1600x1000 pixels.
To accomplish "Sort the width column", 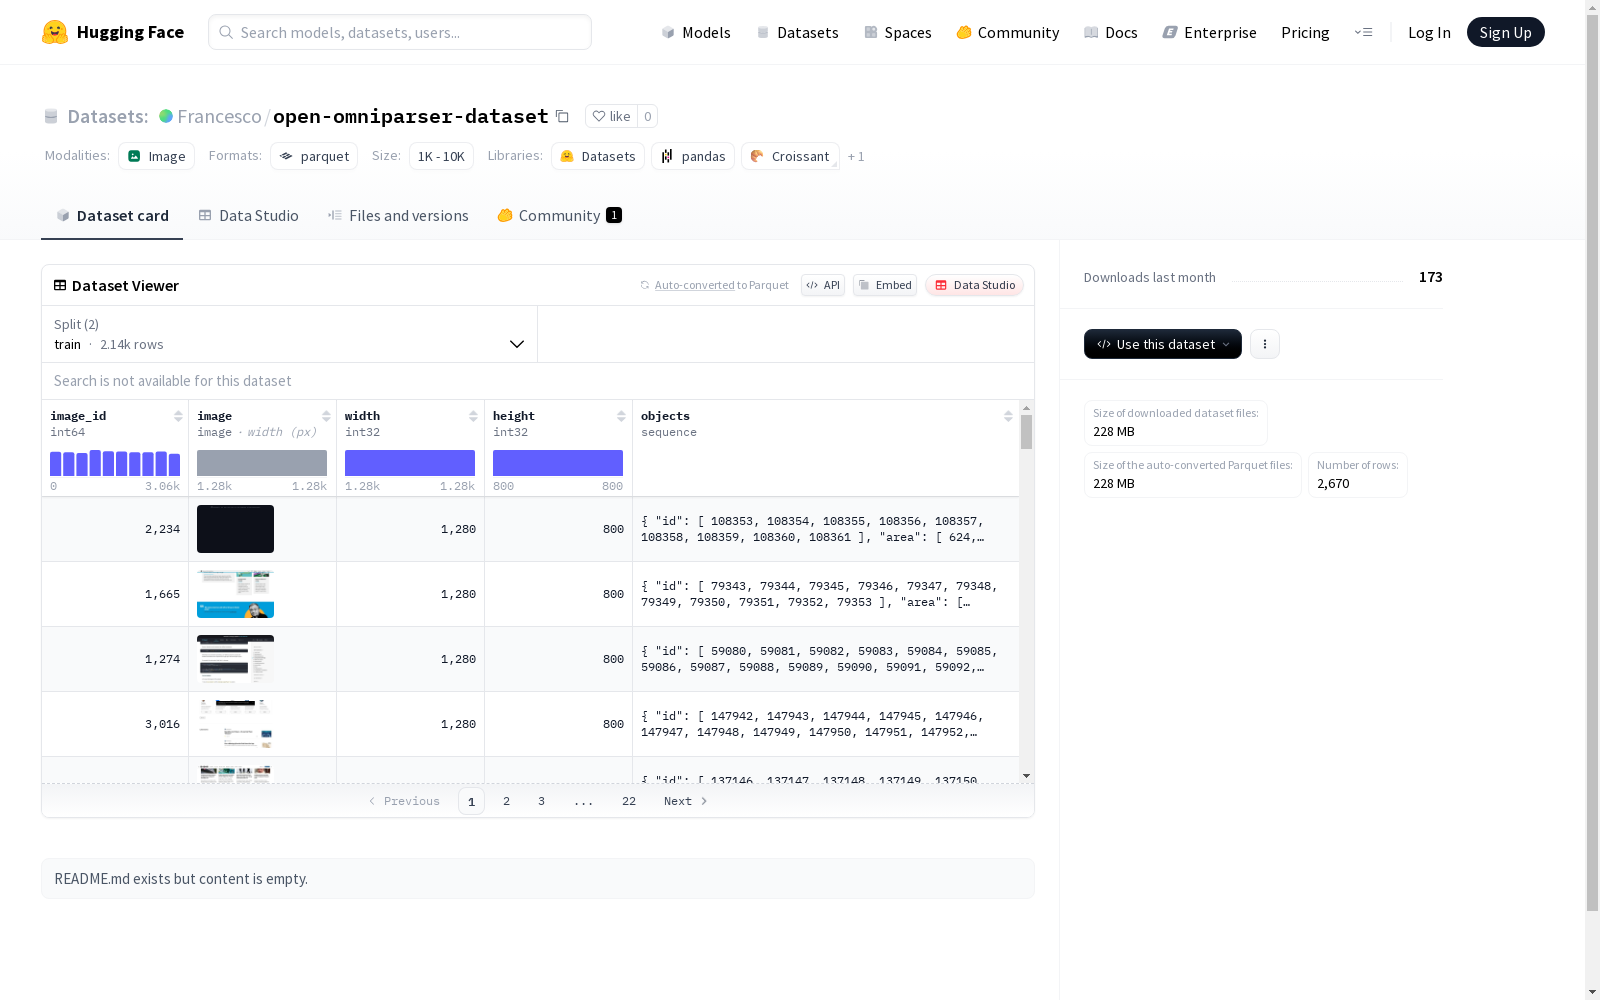I will pos(473,416).
